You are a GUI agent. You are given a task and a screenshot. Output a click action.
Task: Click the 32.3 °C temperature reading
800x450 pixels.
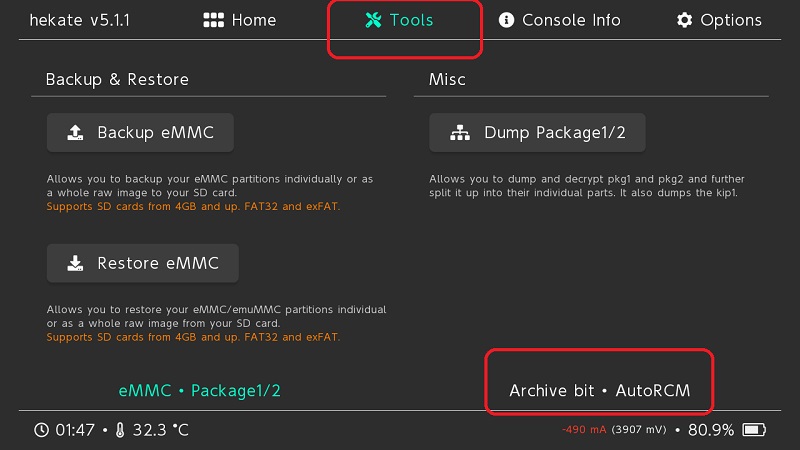[160, 430]
